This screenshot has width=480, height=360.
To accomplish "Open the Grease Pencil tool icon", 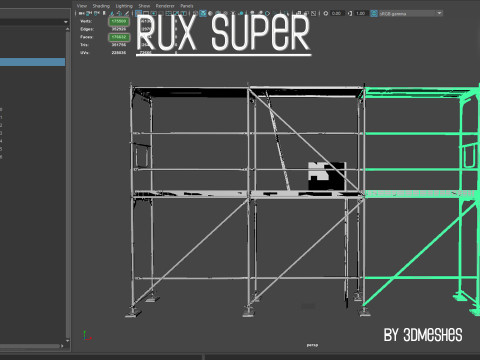I will pyautogui.click(x=127, y=13).
